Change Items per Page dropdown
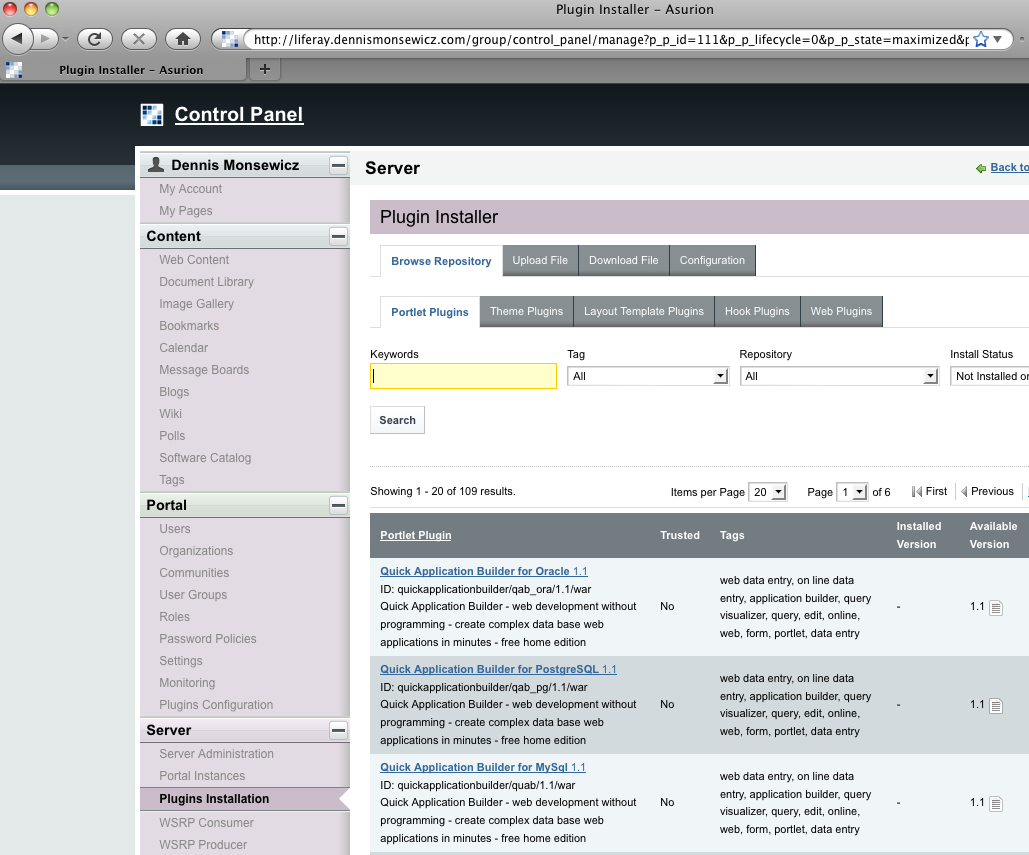This screenshot has width=1029, height=855. tap(769, 492)
